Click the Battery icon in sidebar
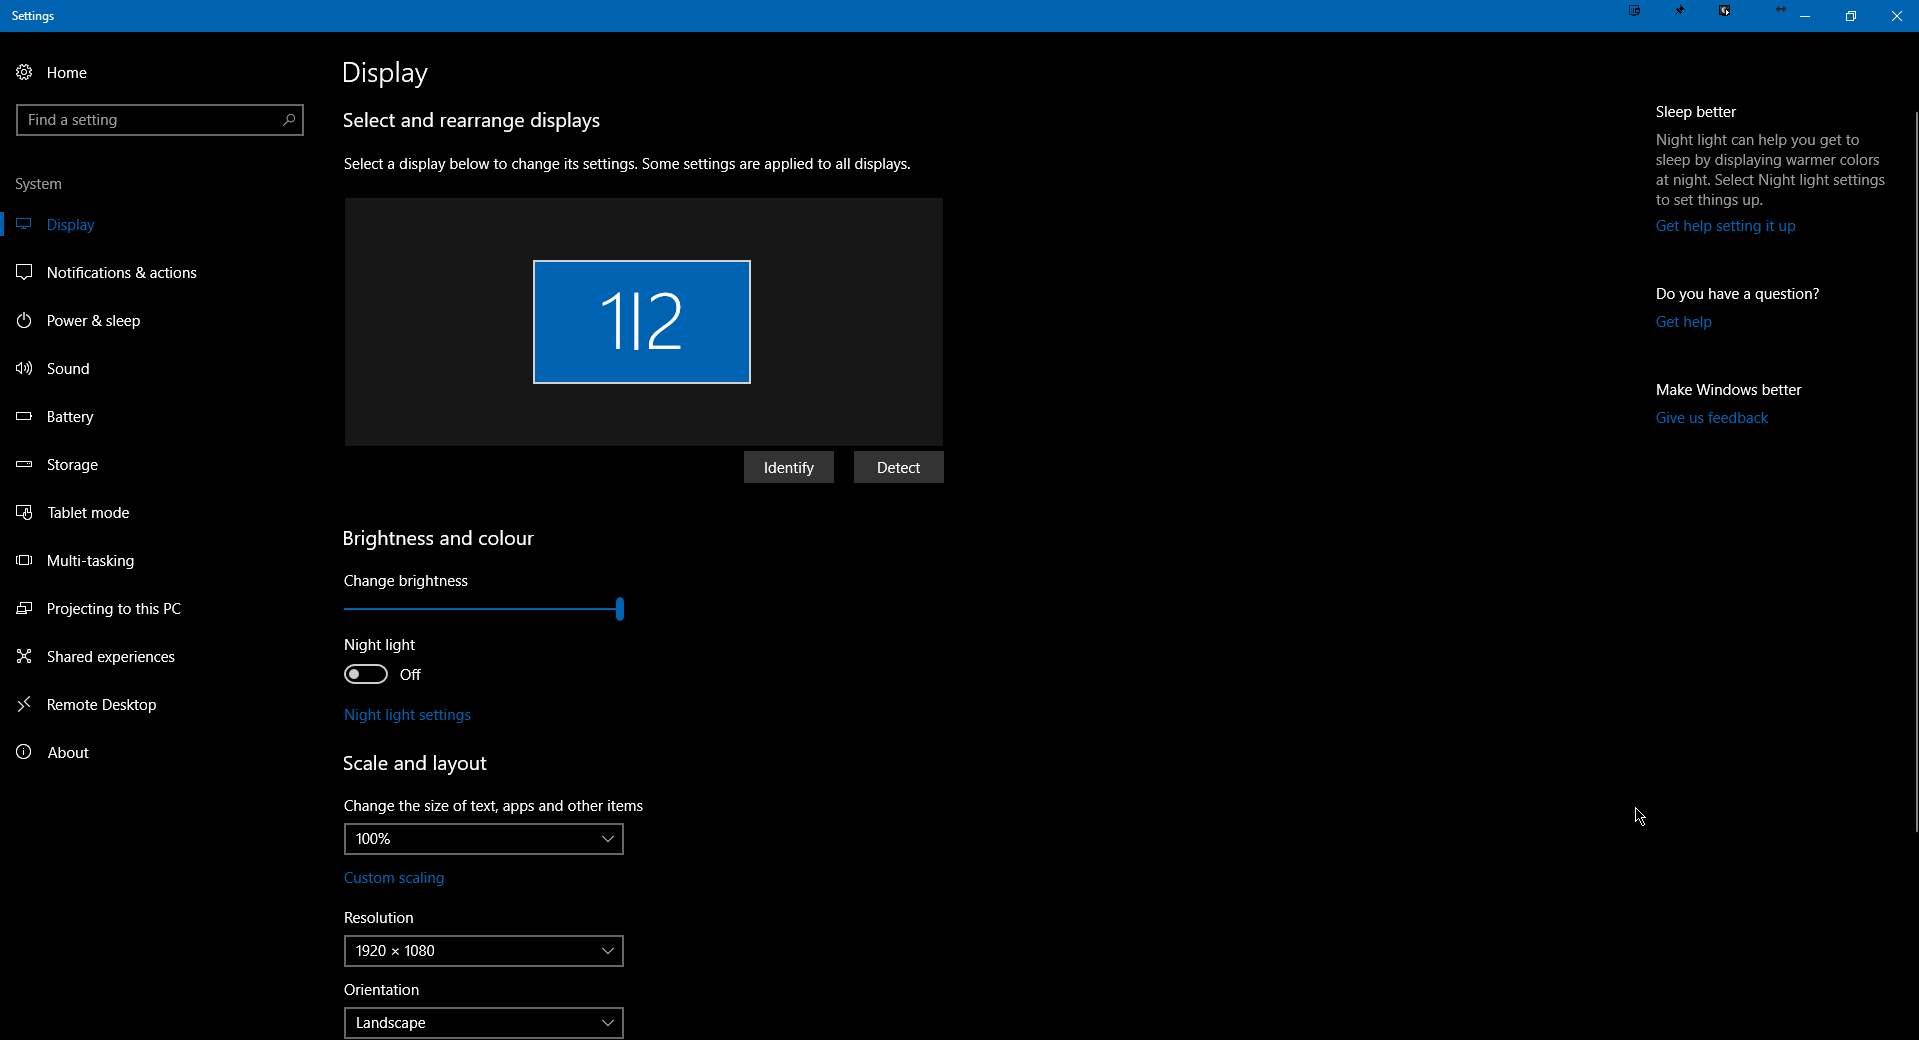This screenshot has width=1919, height=1040. (x=24, y=416)
